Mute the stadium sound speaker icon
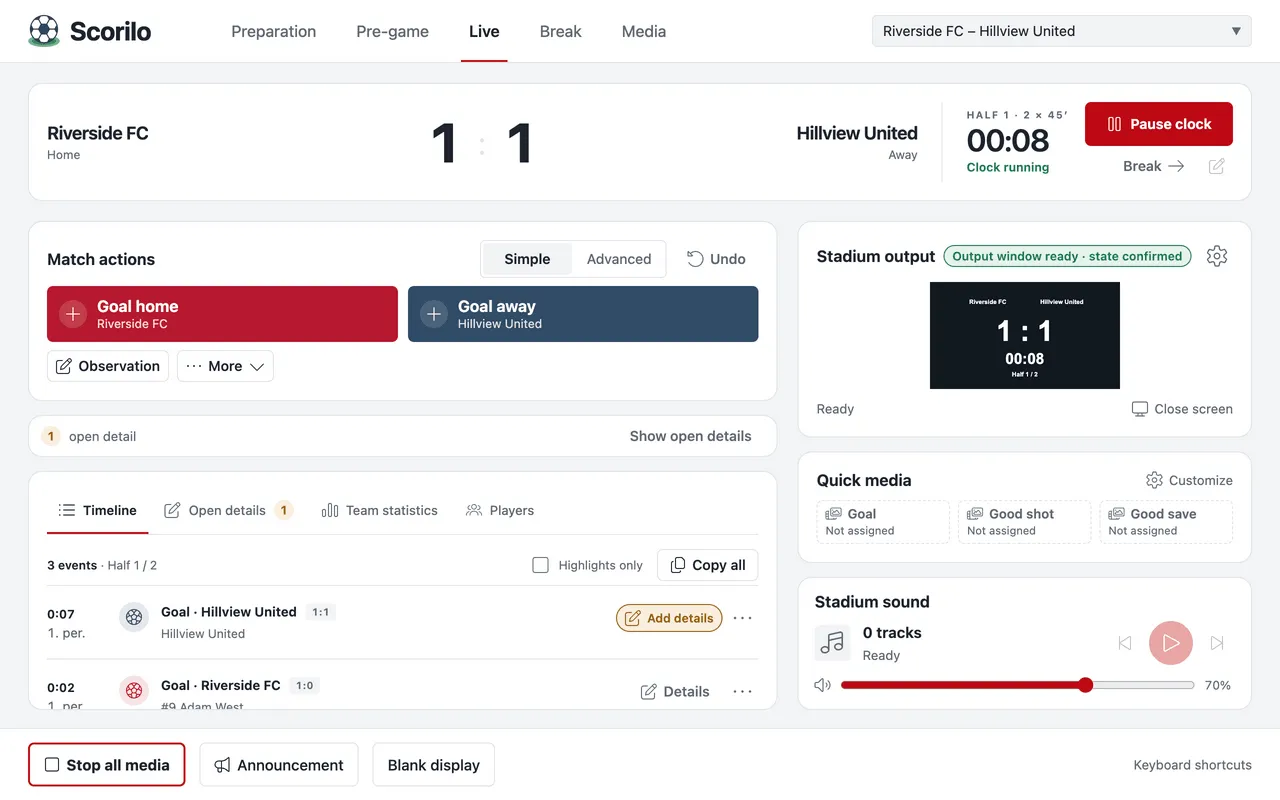This screenshot has height=800, width=1280. coord(823,685)
